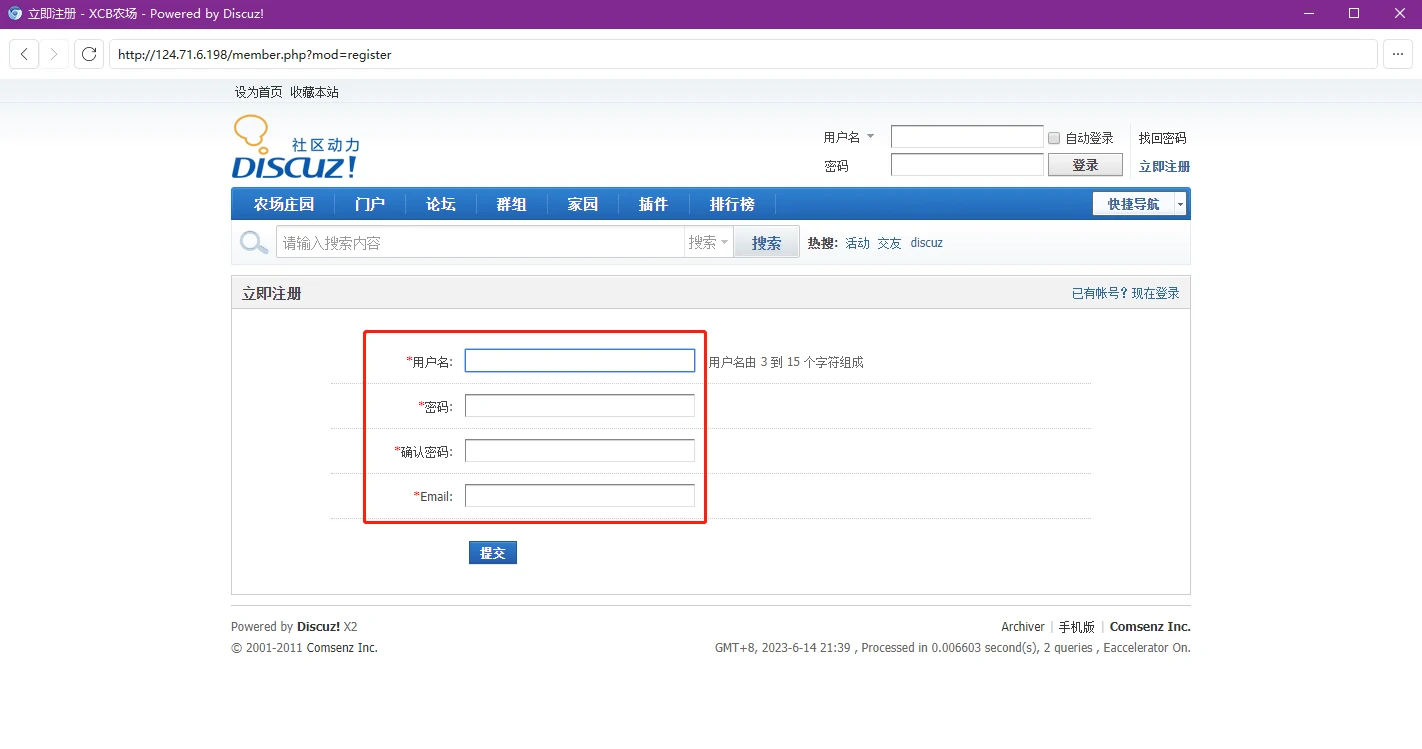The image size is (1422, 749).
Task: Focus the 确认密码 input field
Action: point(579,451)
